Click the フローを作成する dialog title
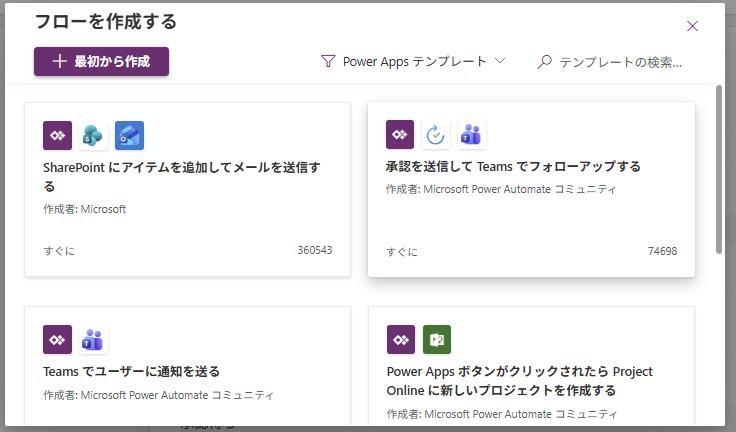The height and width of the screenshot is (432, 736). pos(106,22)
